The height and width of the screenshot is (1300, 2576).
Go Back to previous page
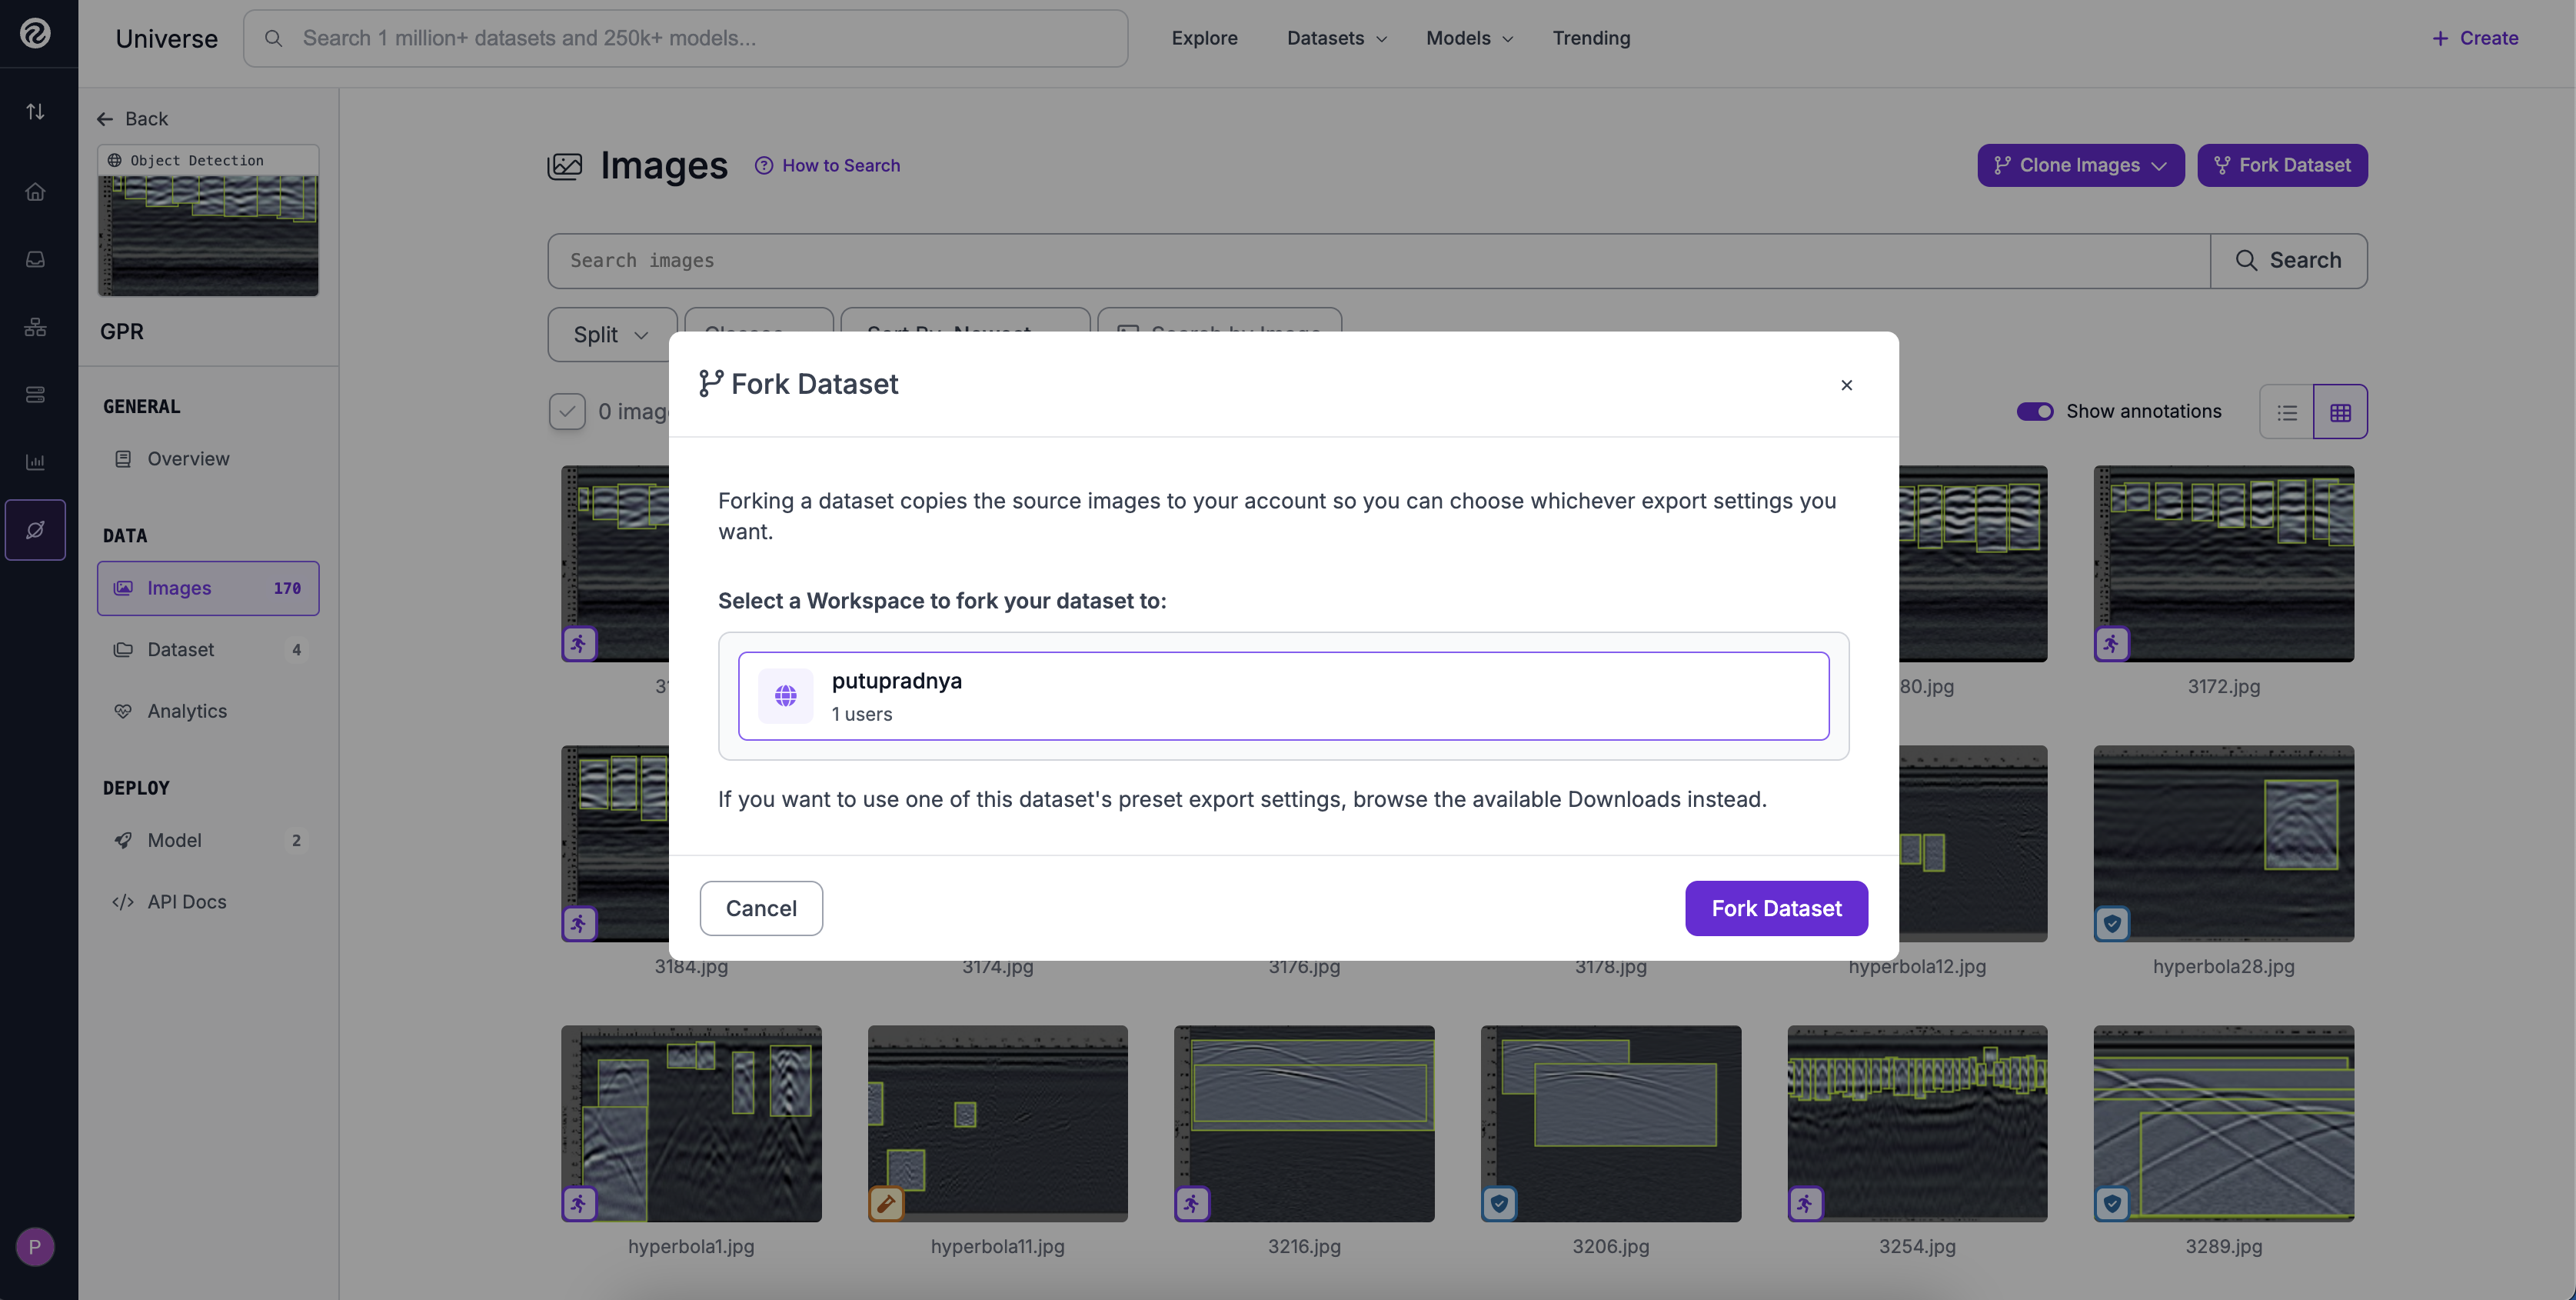pyautogui.click(x=132, y=119)
